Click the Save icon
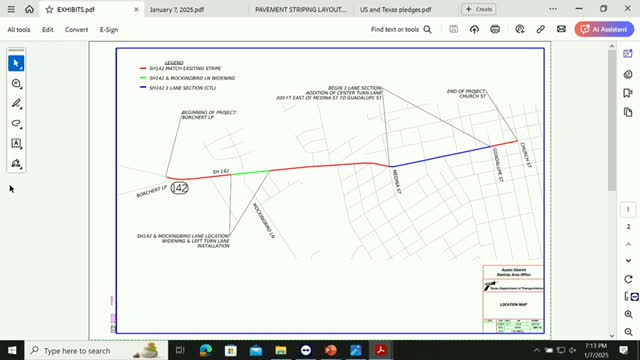The image size is (640, 360). (453, 29)
